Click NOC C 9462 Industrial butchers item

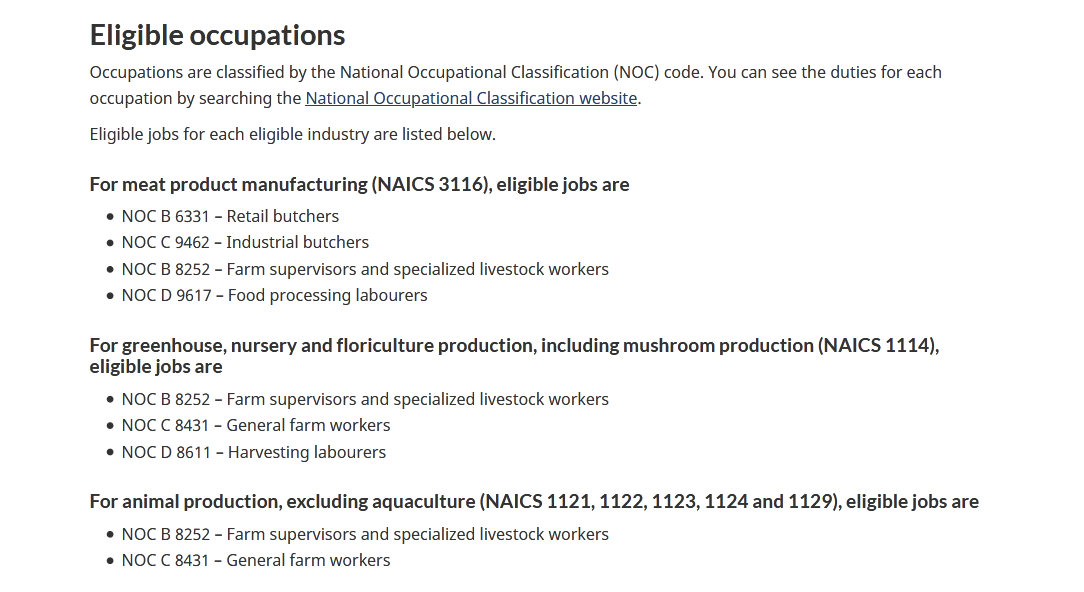245,243
